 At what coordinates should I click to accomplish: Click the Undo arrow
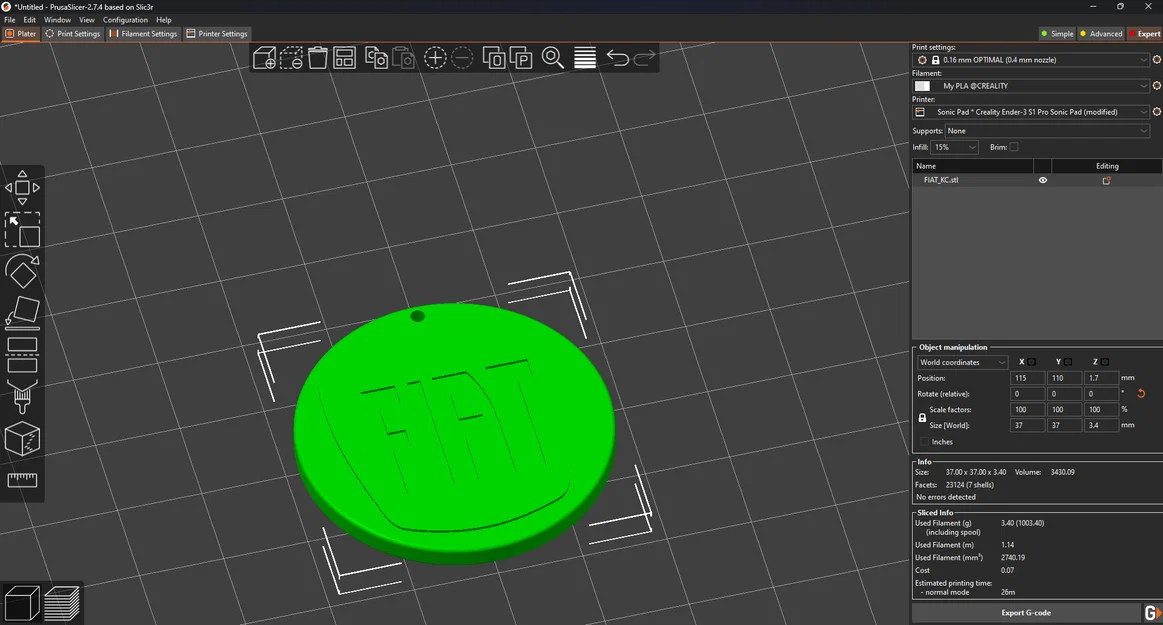pyautogui.click(x=617, y=58)
